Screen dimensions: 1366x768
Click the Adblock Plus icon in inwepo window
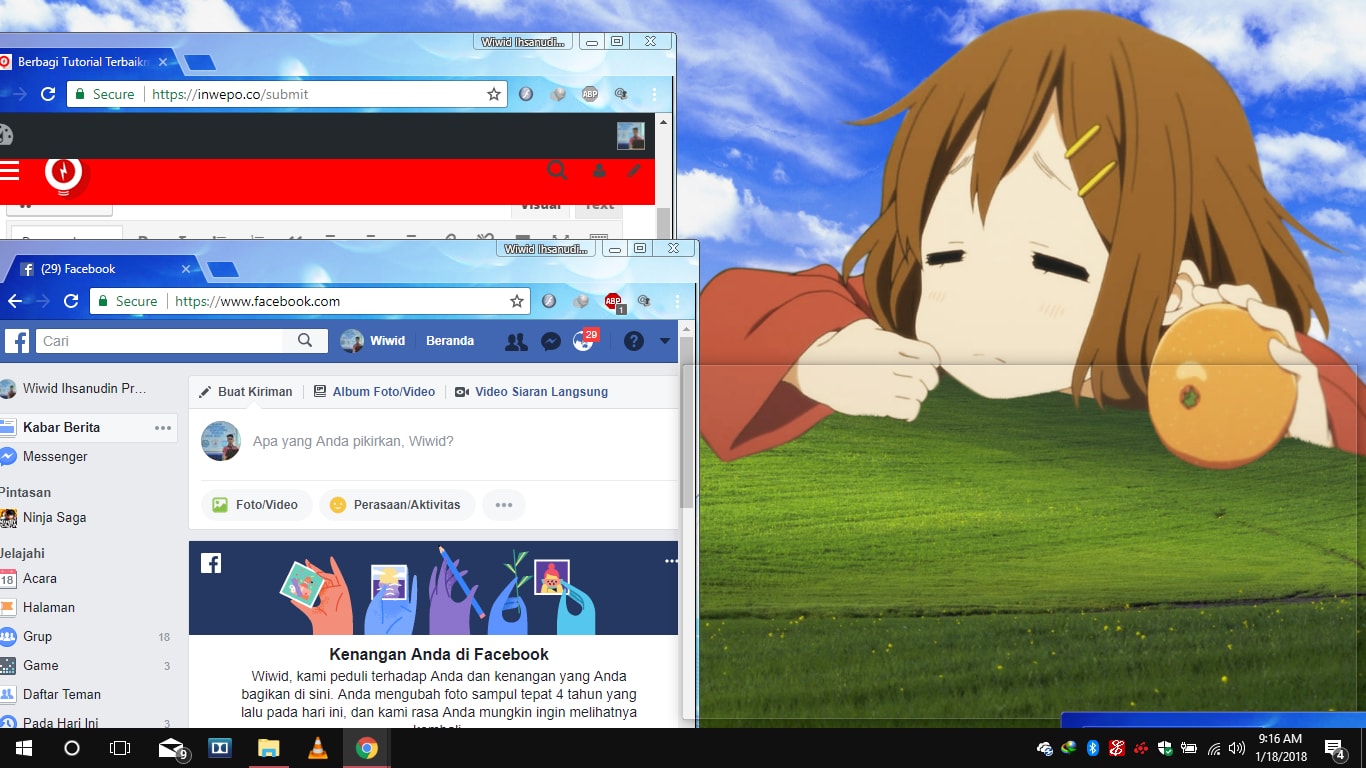pyautogui.click(x=590, y=94)
